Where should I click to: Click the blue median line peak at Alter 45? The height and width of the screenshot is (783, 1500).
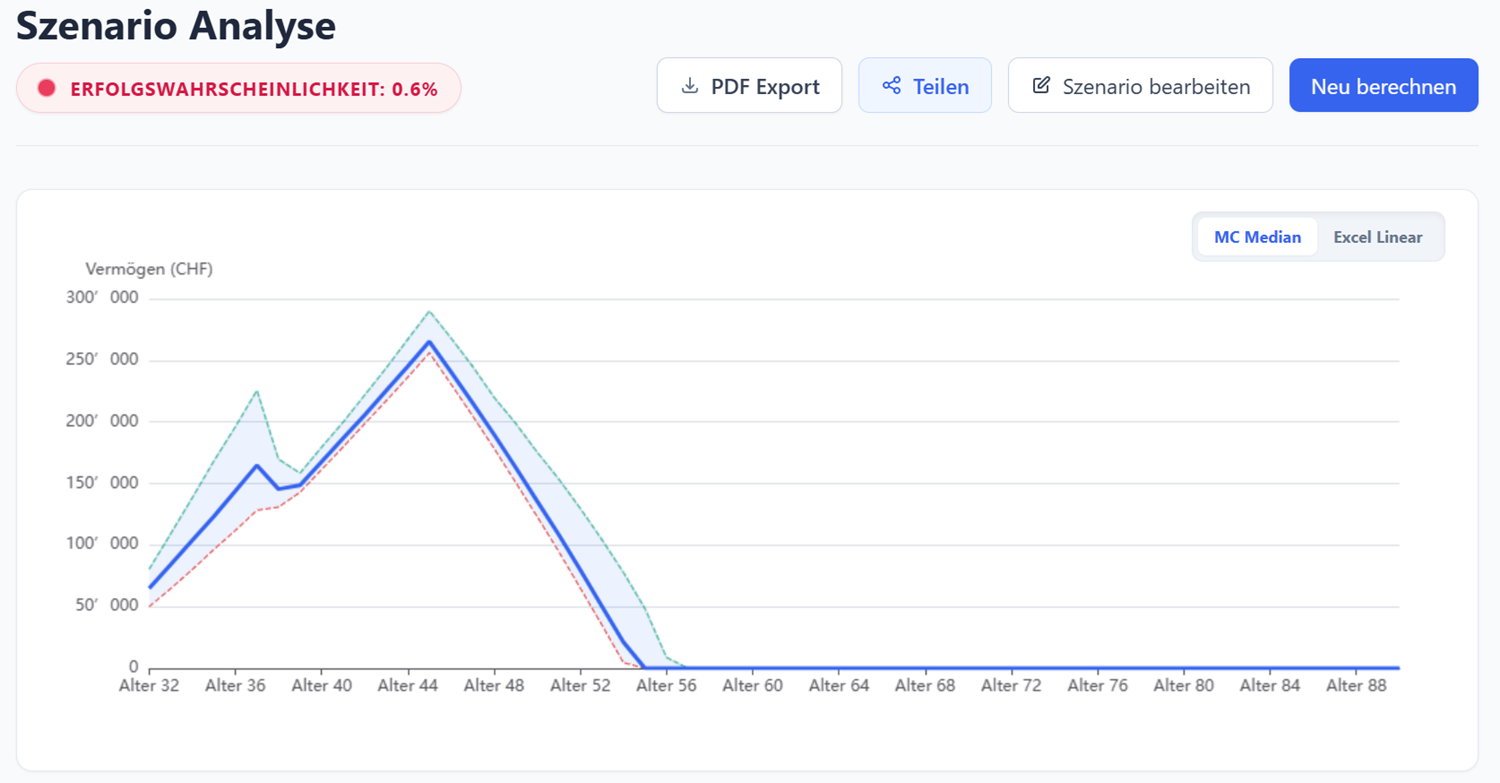(x=430, y=342)
